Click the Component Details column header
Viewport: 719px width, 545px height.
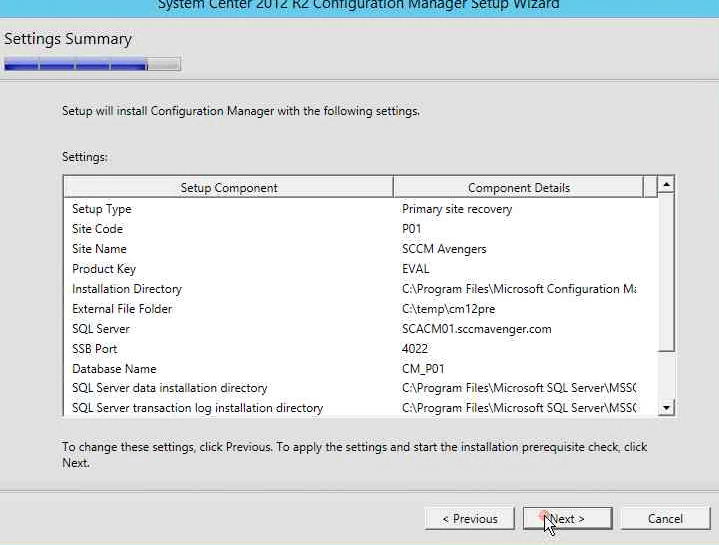click(519, 187)
